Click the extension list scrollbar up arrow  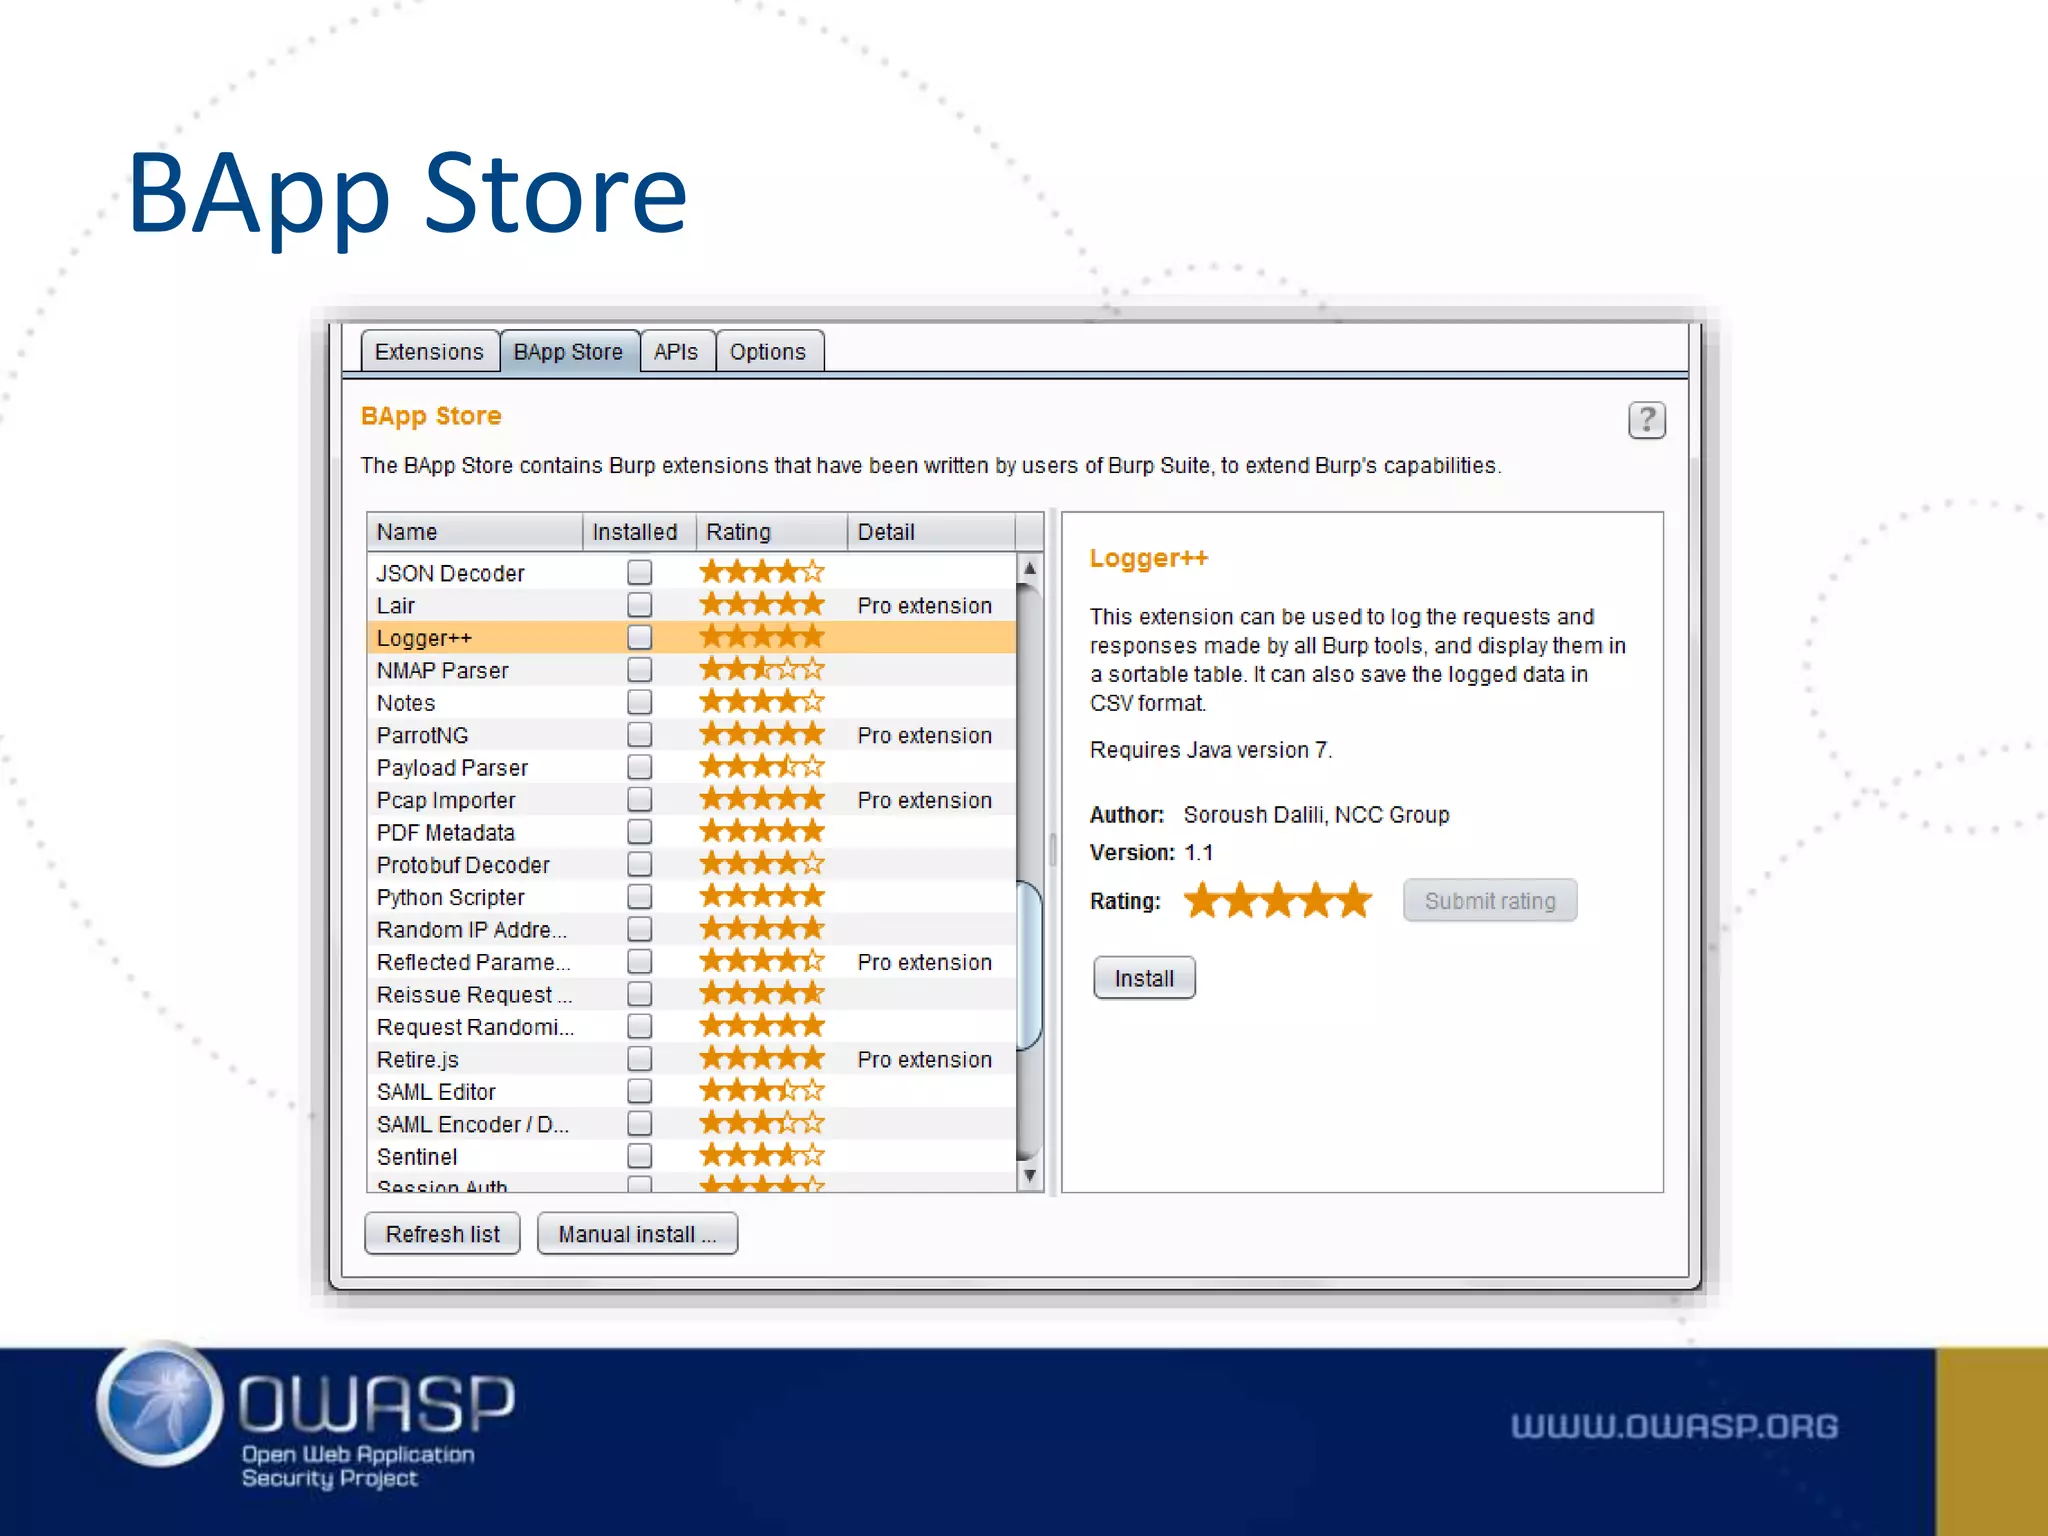(1029, 568)
